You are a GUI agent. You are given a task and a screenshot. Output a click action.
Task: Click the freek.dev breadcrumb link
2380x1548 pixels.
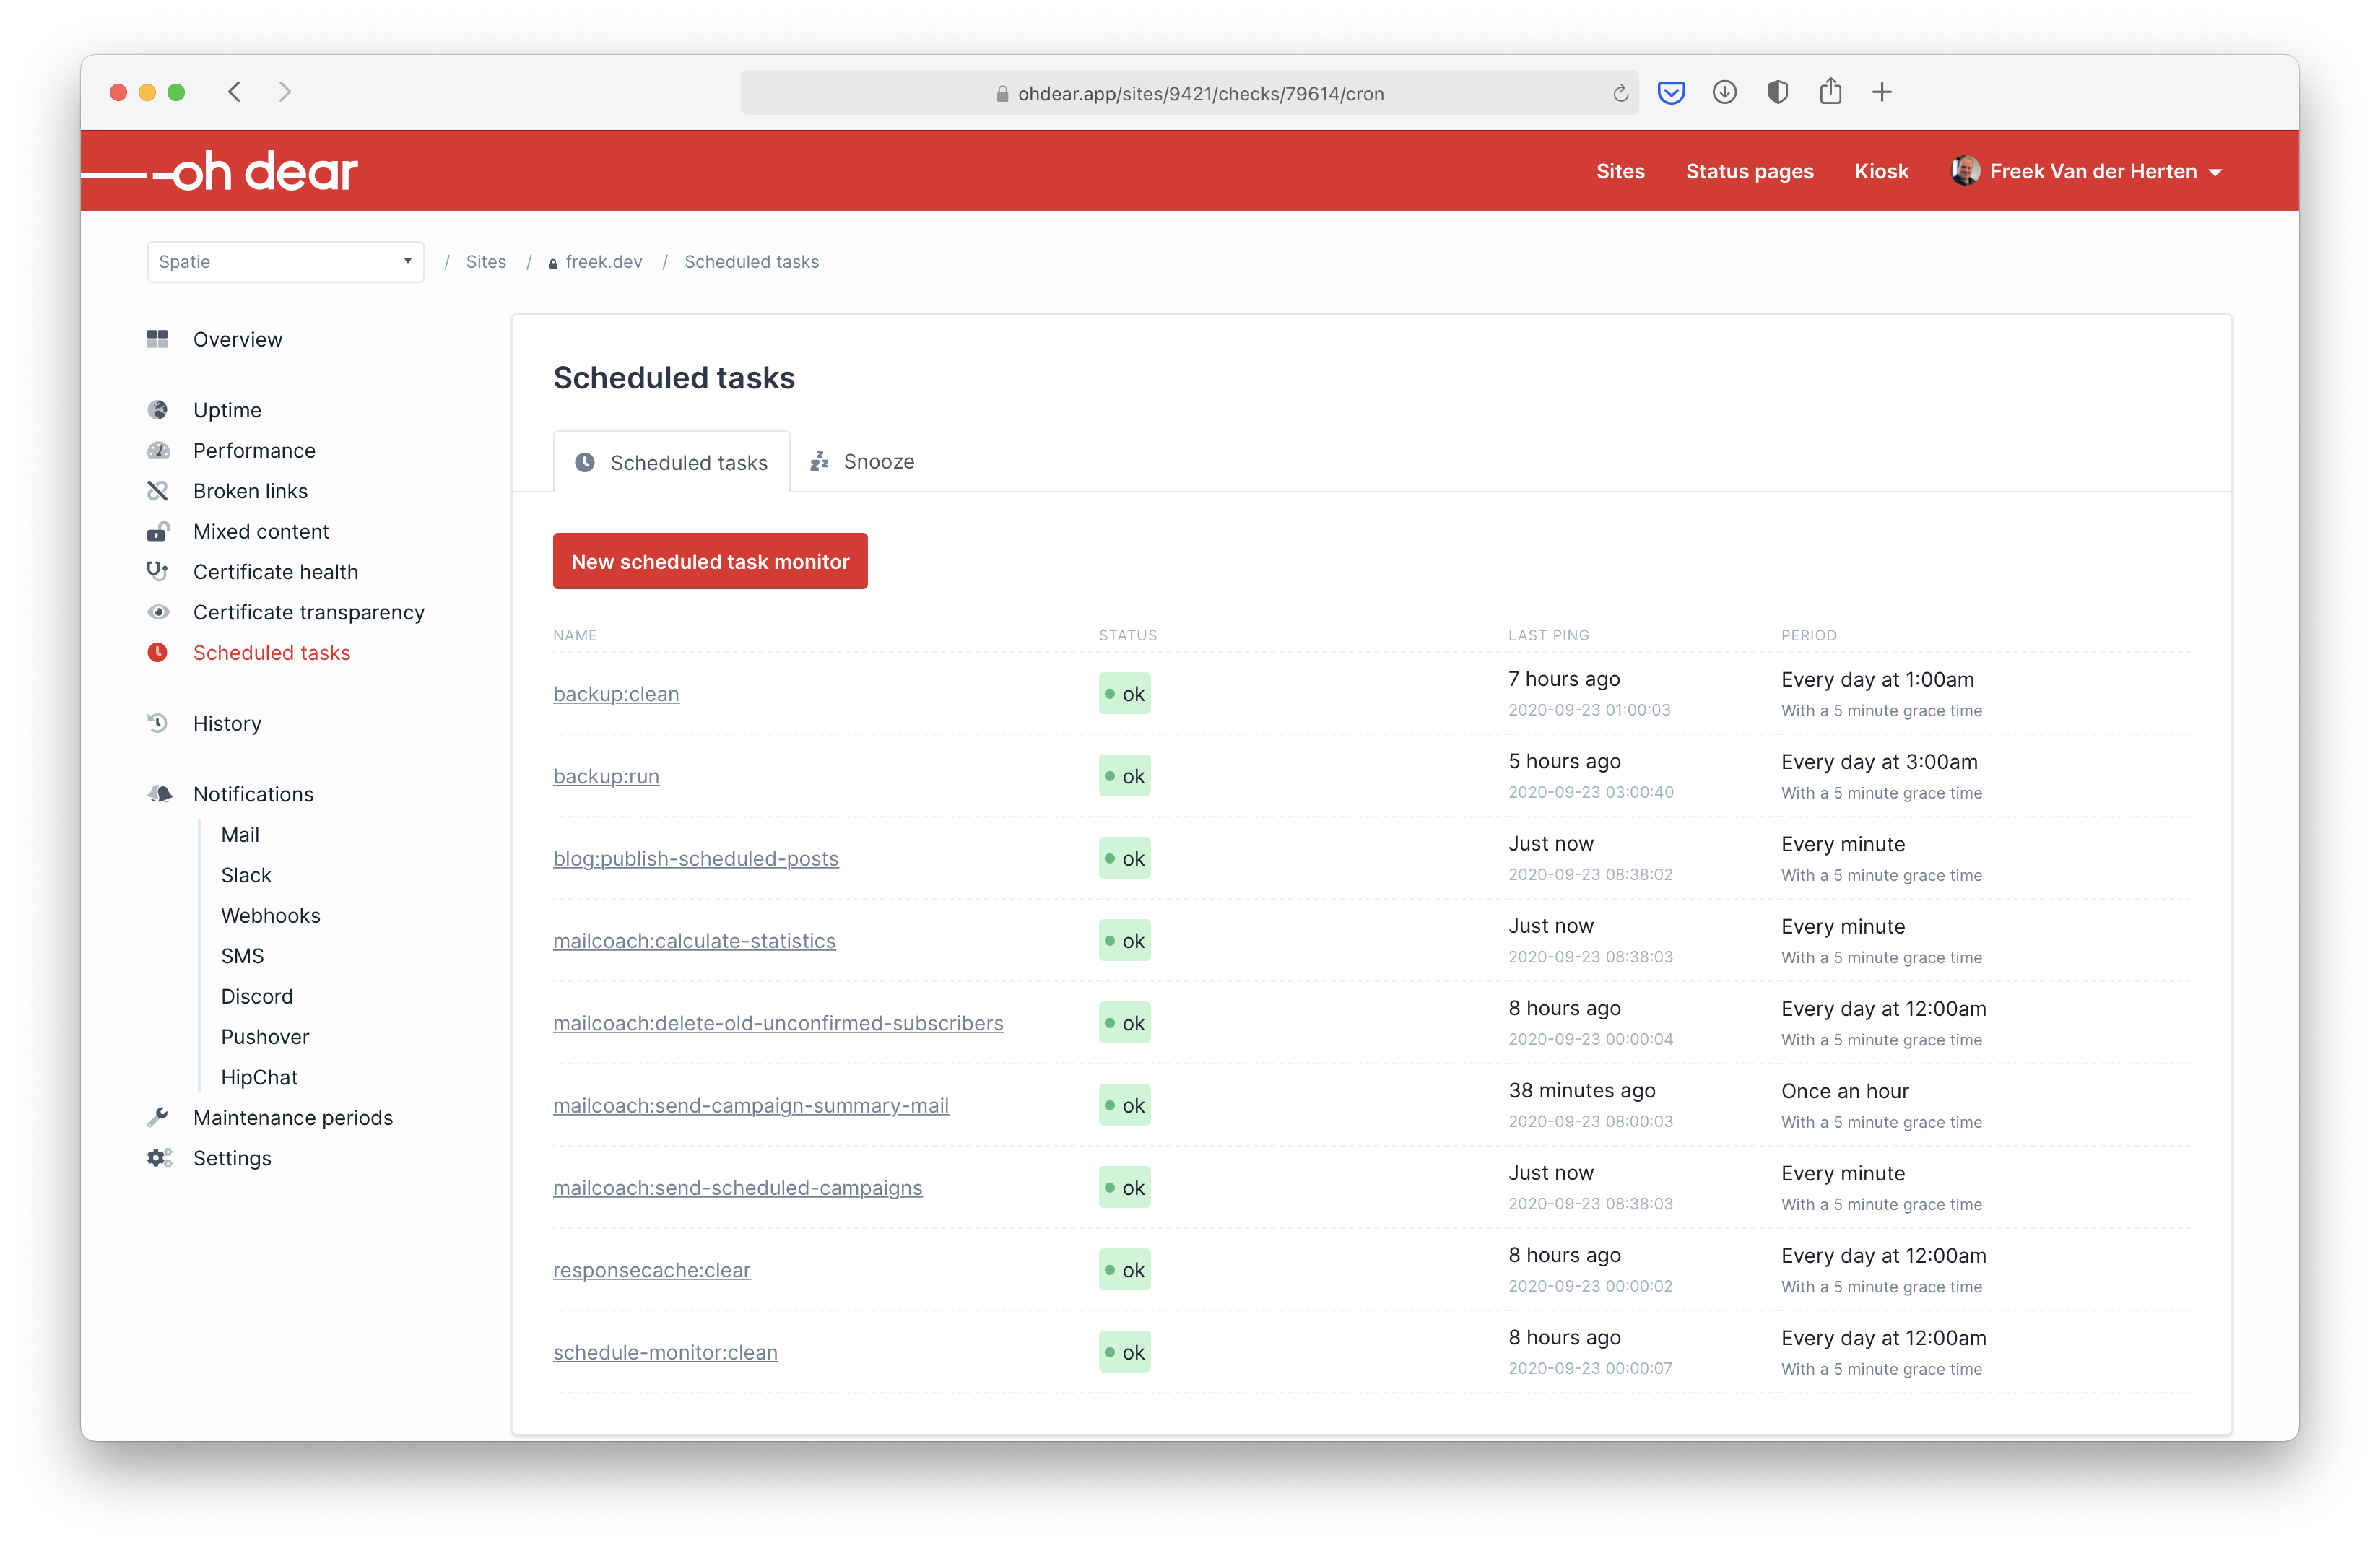pos(595,262)
